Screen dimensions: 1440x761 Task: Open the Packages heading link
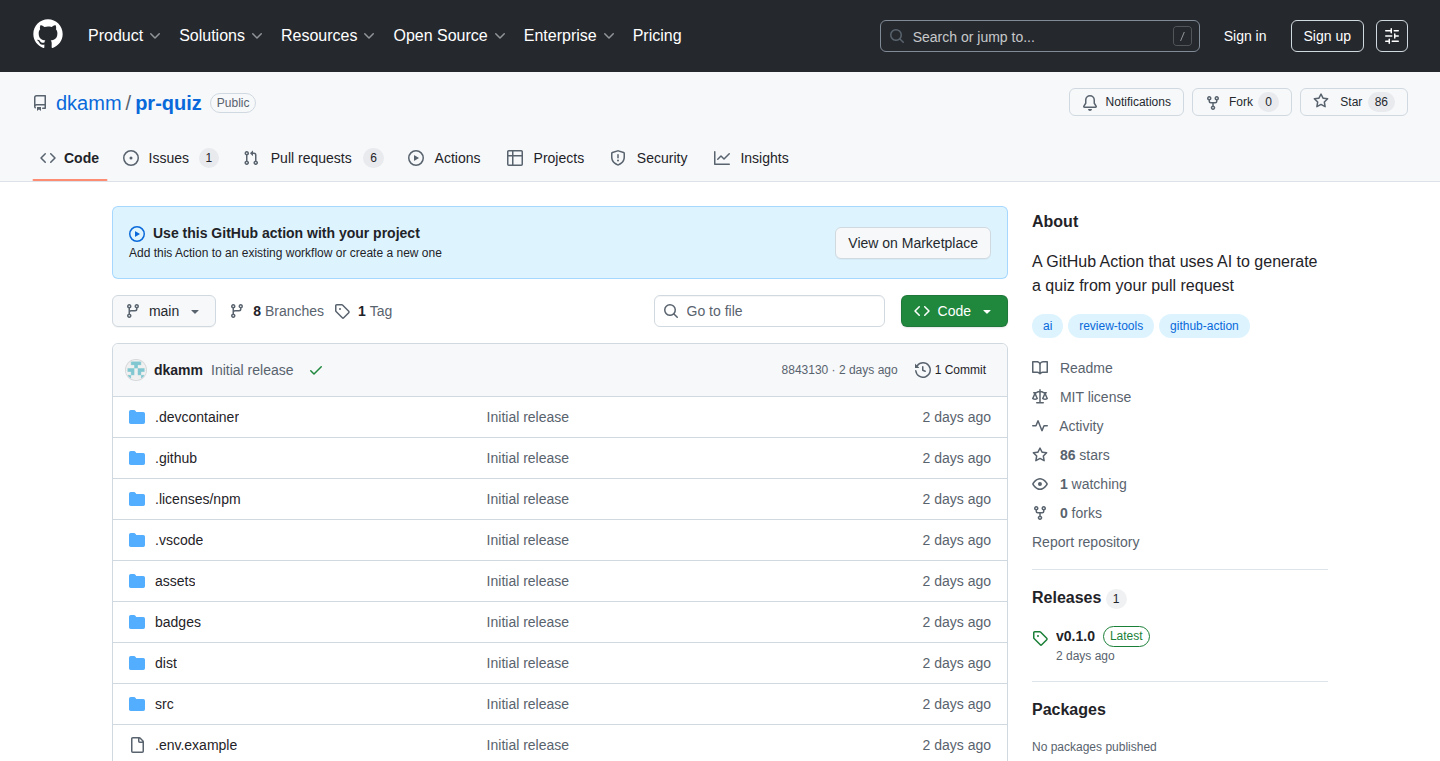click(1069, 709)
